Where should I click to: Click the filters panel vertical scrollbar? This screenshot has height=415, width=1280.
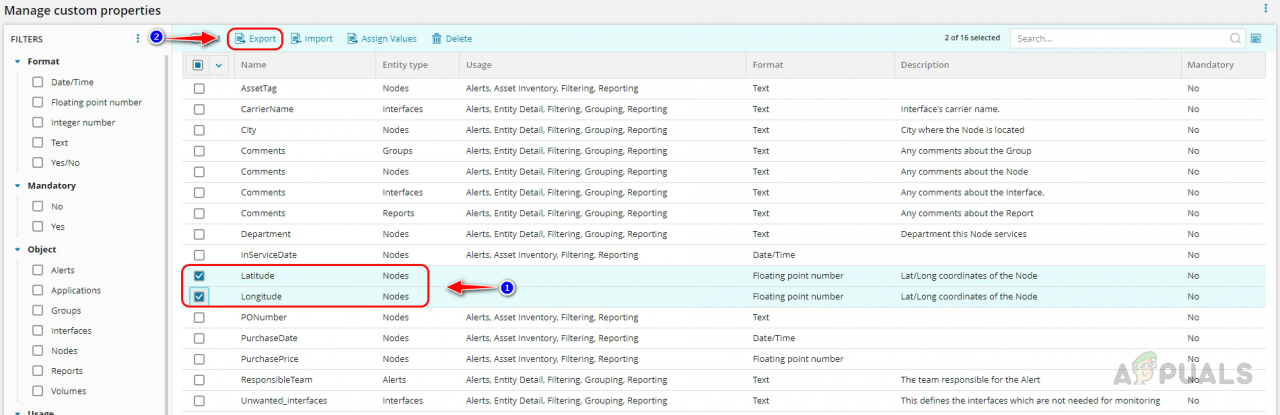coord(167,200)
